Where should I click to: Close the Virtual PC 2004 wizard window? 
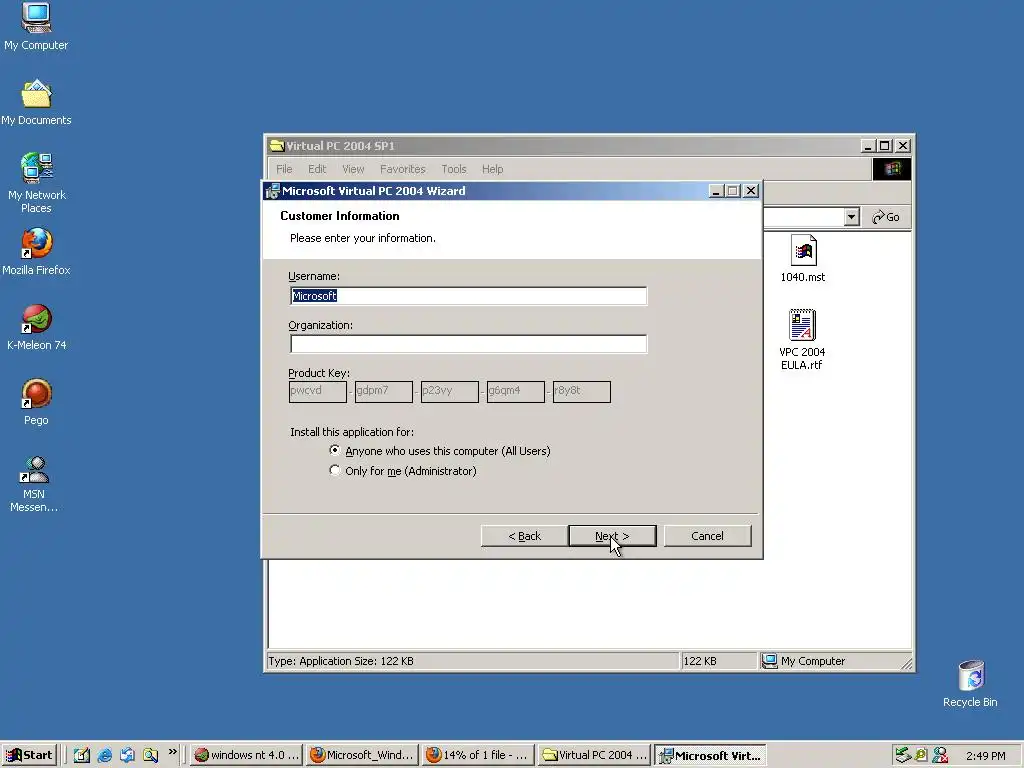(x=751, y=191)
